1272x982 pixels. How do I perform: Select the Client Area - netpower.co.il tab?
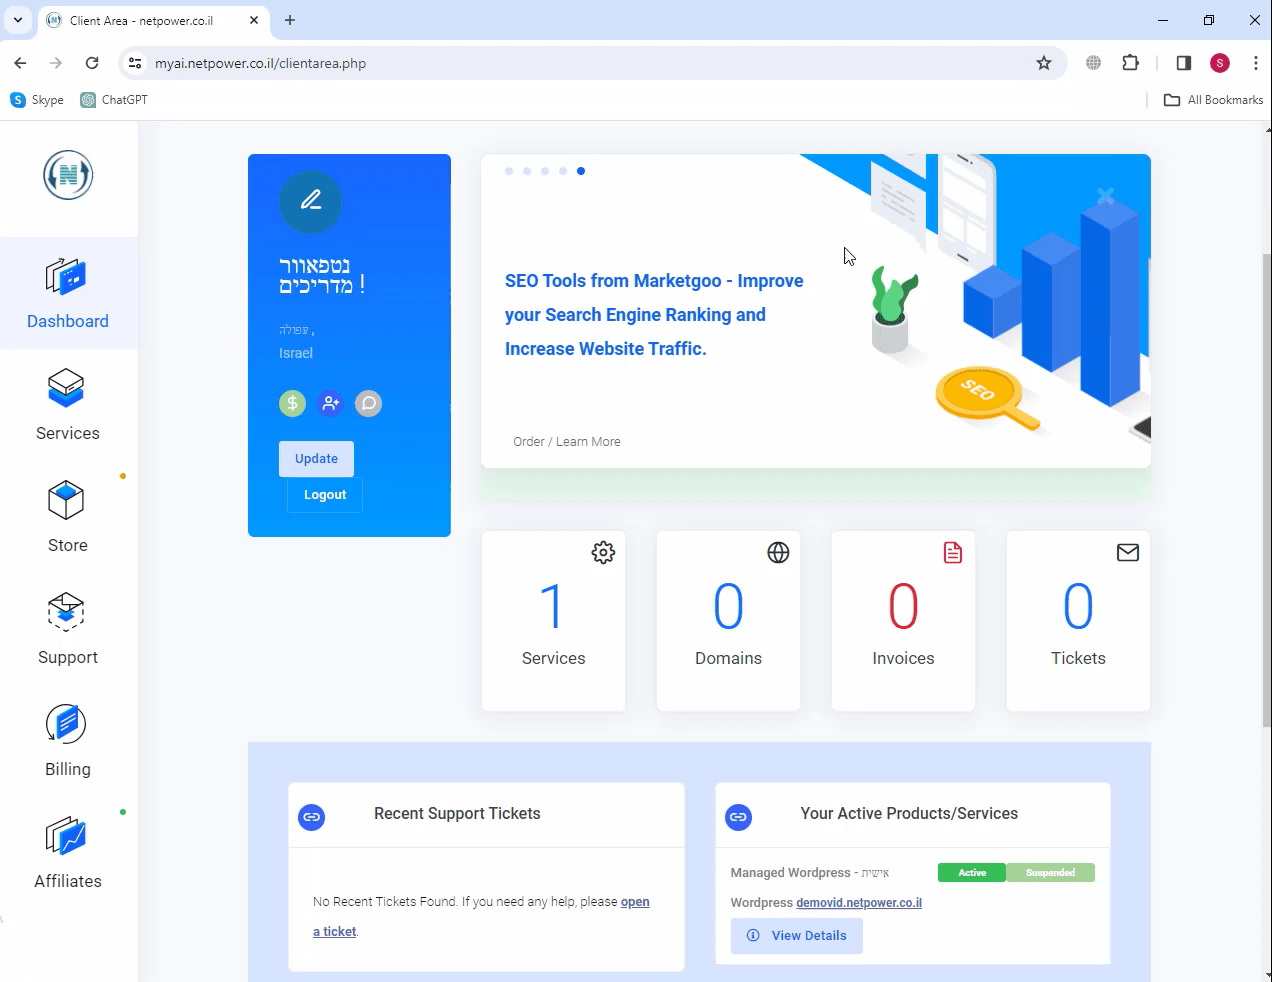click(152, 21)
